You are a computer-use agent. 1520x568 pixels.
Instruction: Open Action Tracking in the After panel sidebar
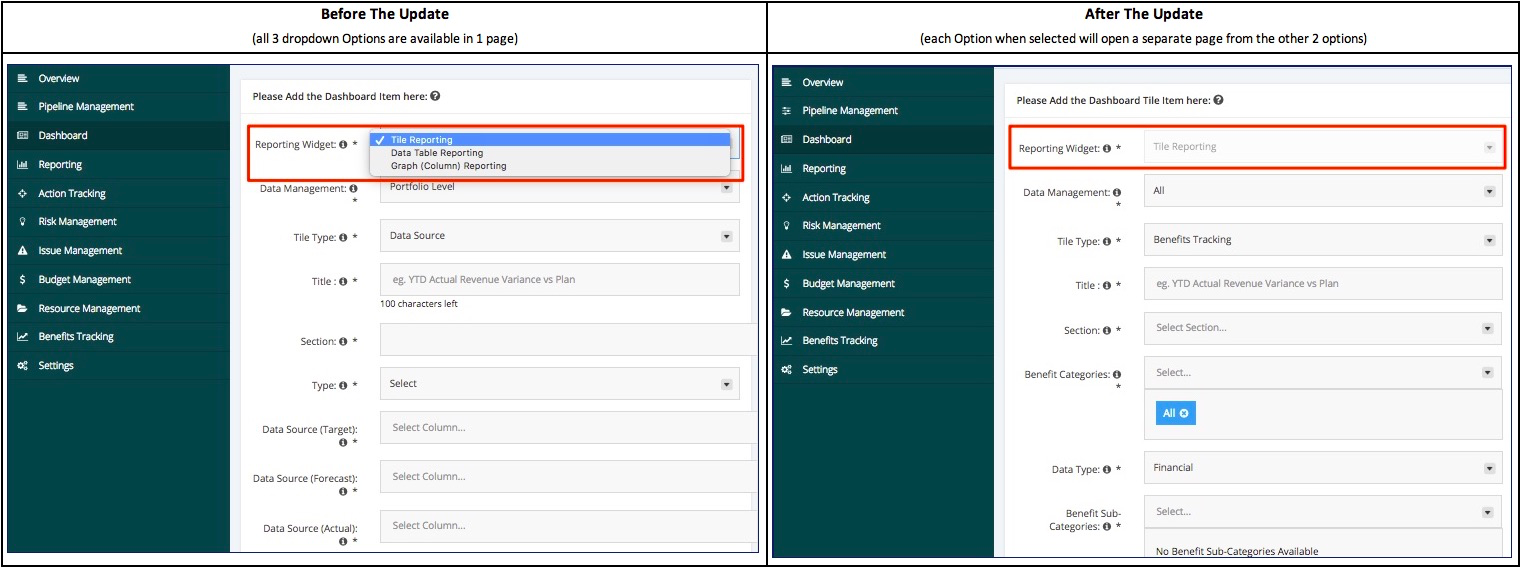pyautogui.click(x=882, y=197)
